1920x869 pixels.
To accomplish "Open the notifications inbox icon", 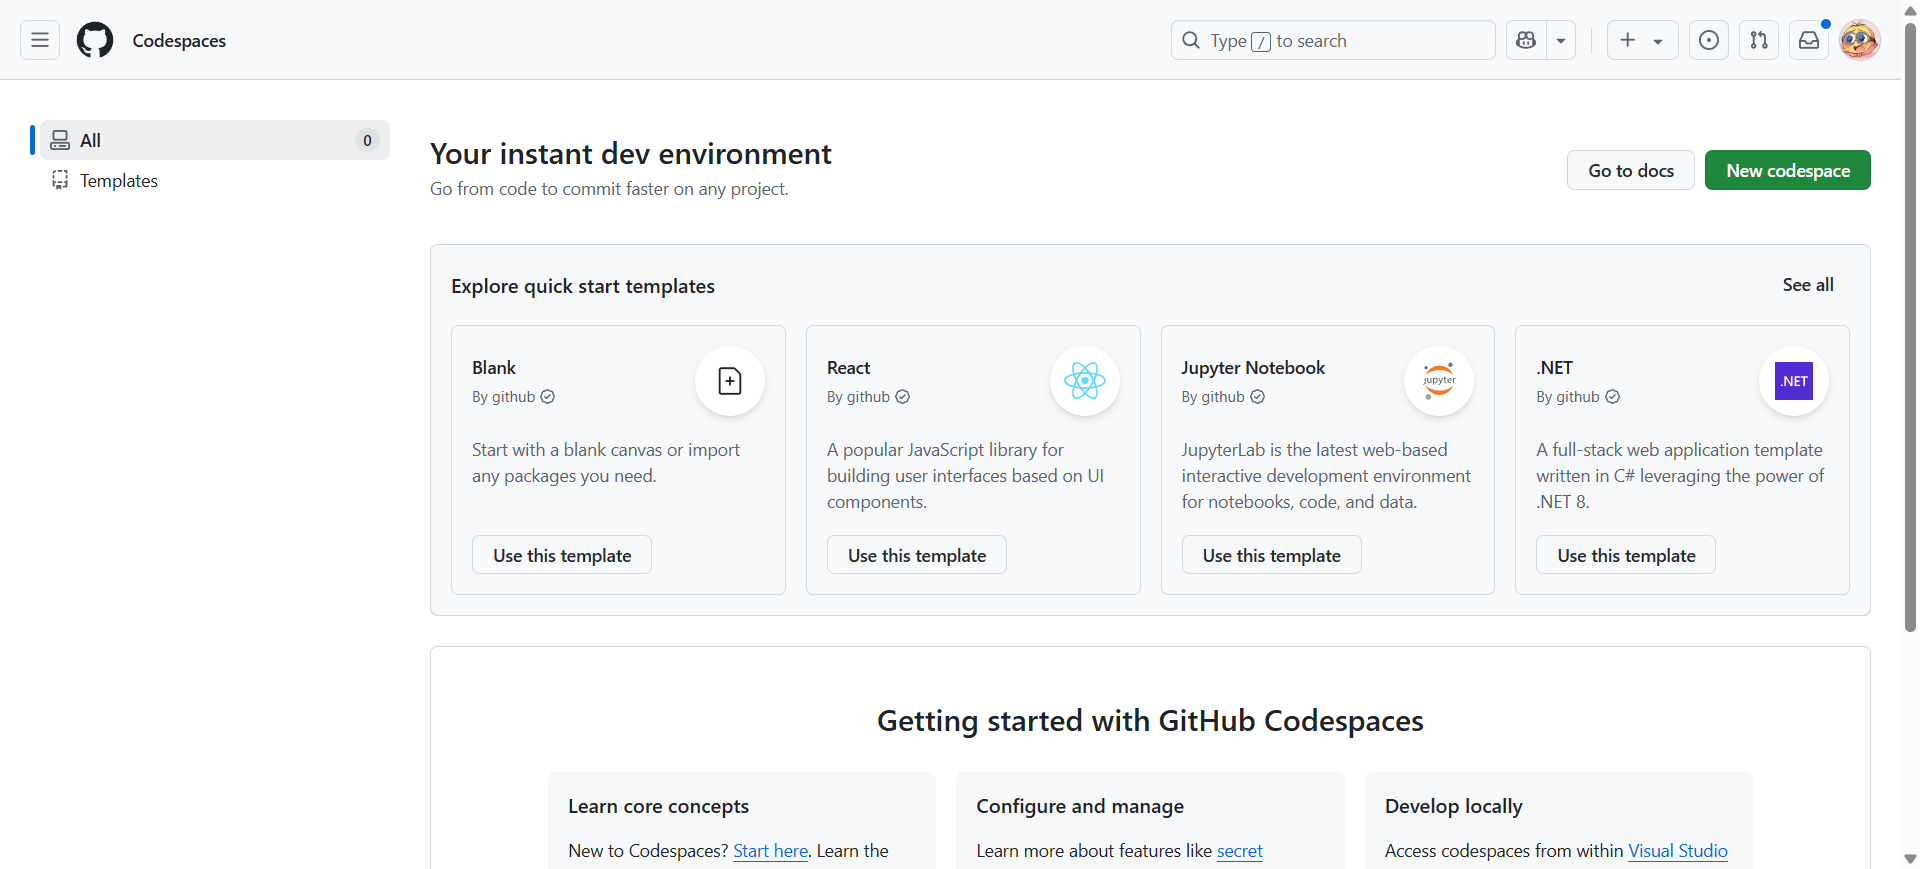I will (x=1809, y=40).
